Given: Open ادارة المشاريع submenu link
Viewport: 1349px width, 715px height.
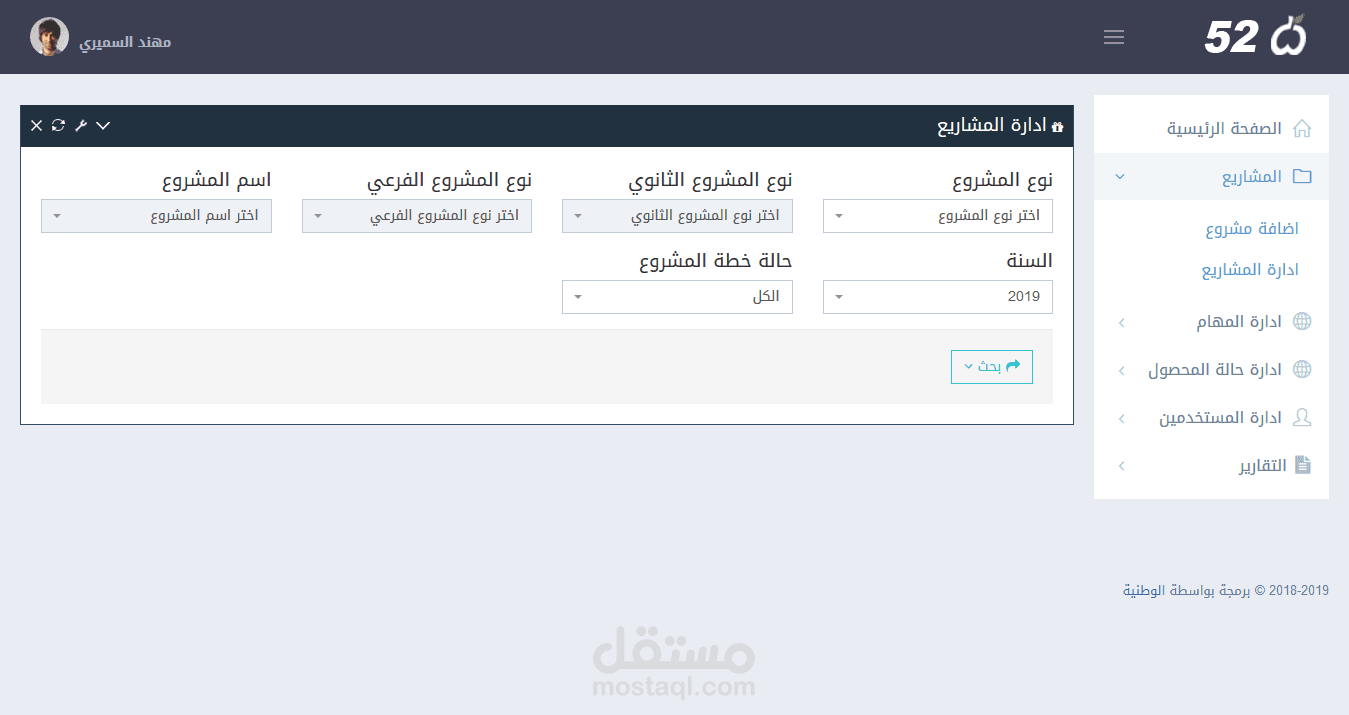Looking at the screenshot, I should pyautogui.click(x=1250, y=270).
